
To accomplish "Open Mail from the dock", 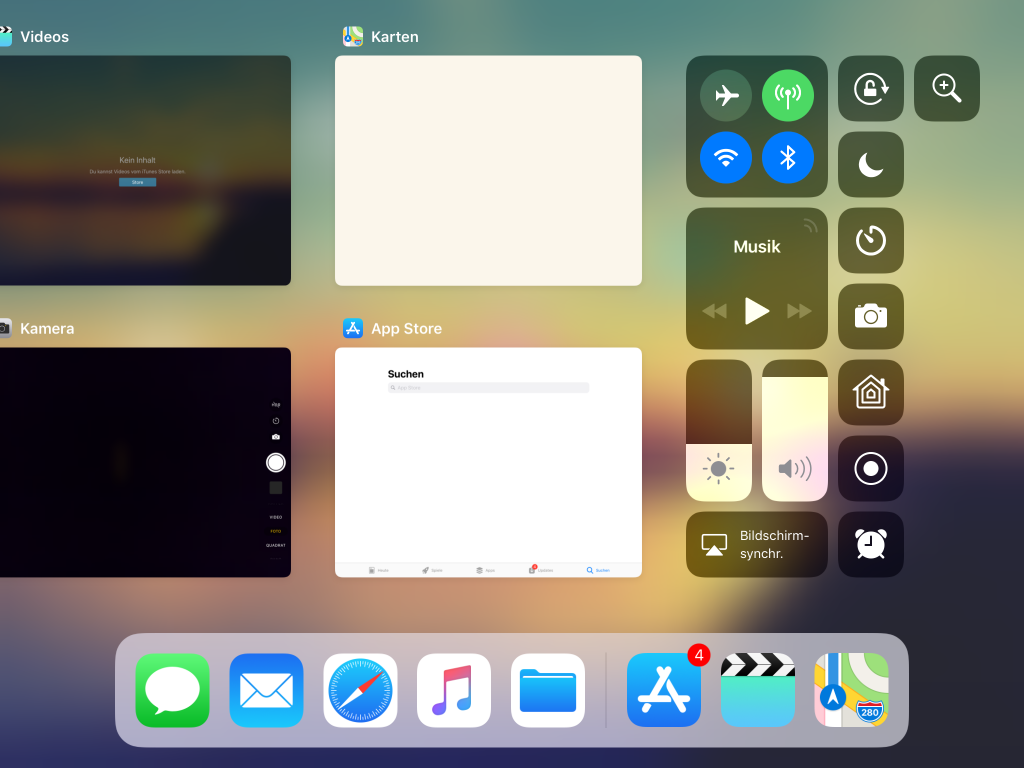I will [265, 690].
